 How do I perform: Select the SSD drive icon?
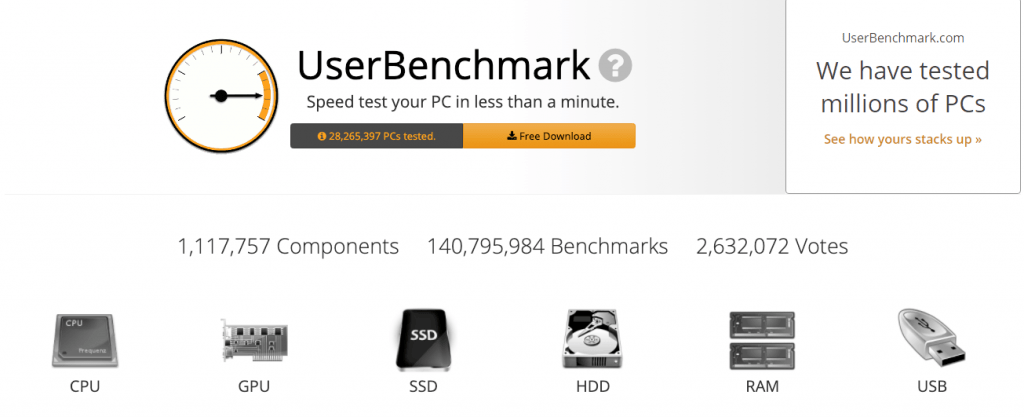click(423, 339)
